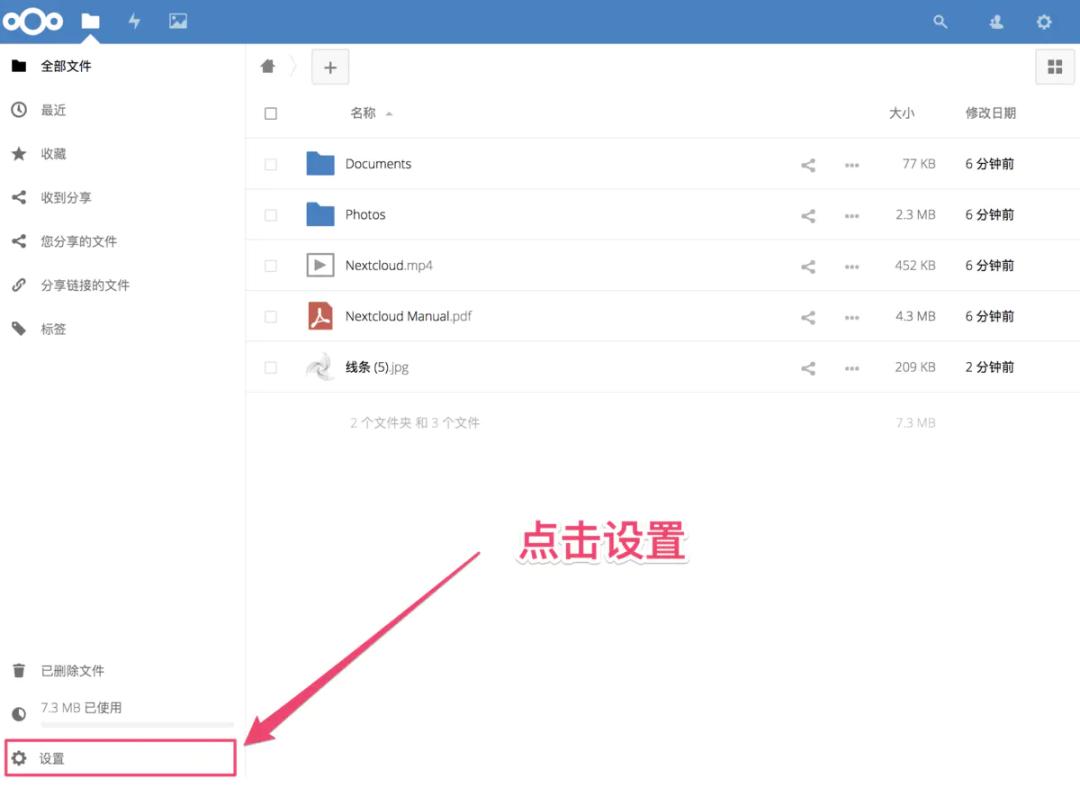Image resolution: width=1080 pixels, height=797 pixels.
Task: Select the Photos folder checkbox
Action: (x=271, y=215)
